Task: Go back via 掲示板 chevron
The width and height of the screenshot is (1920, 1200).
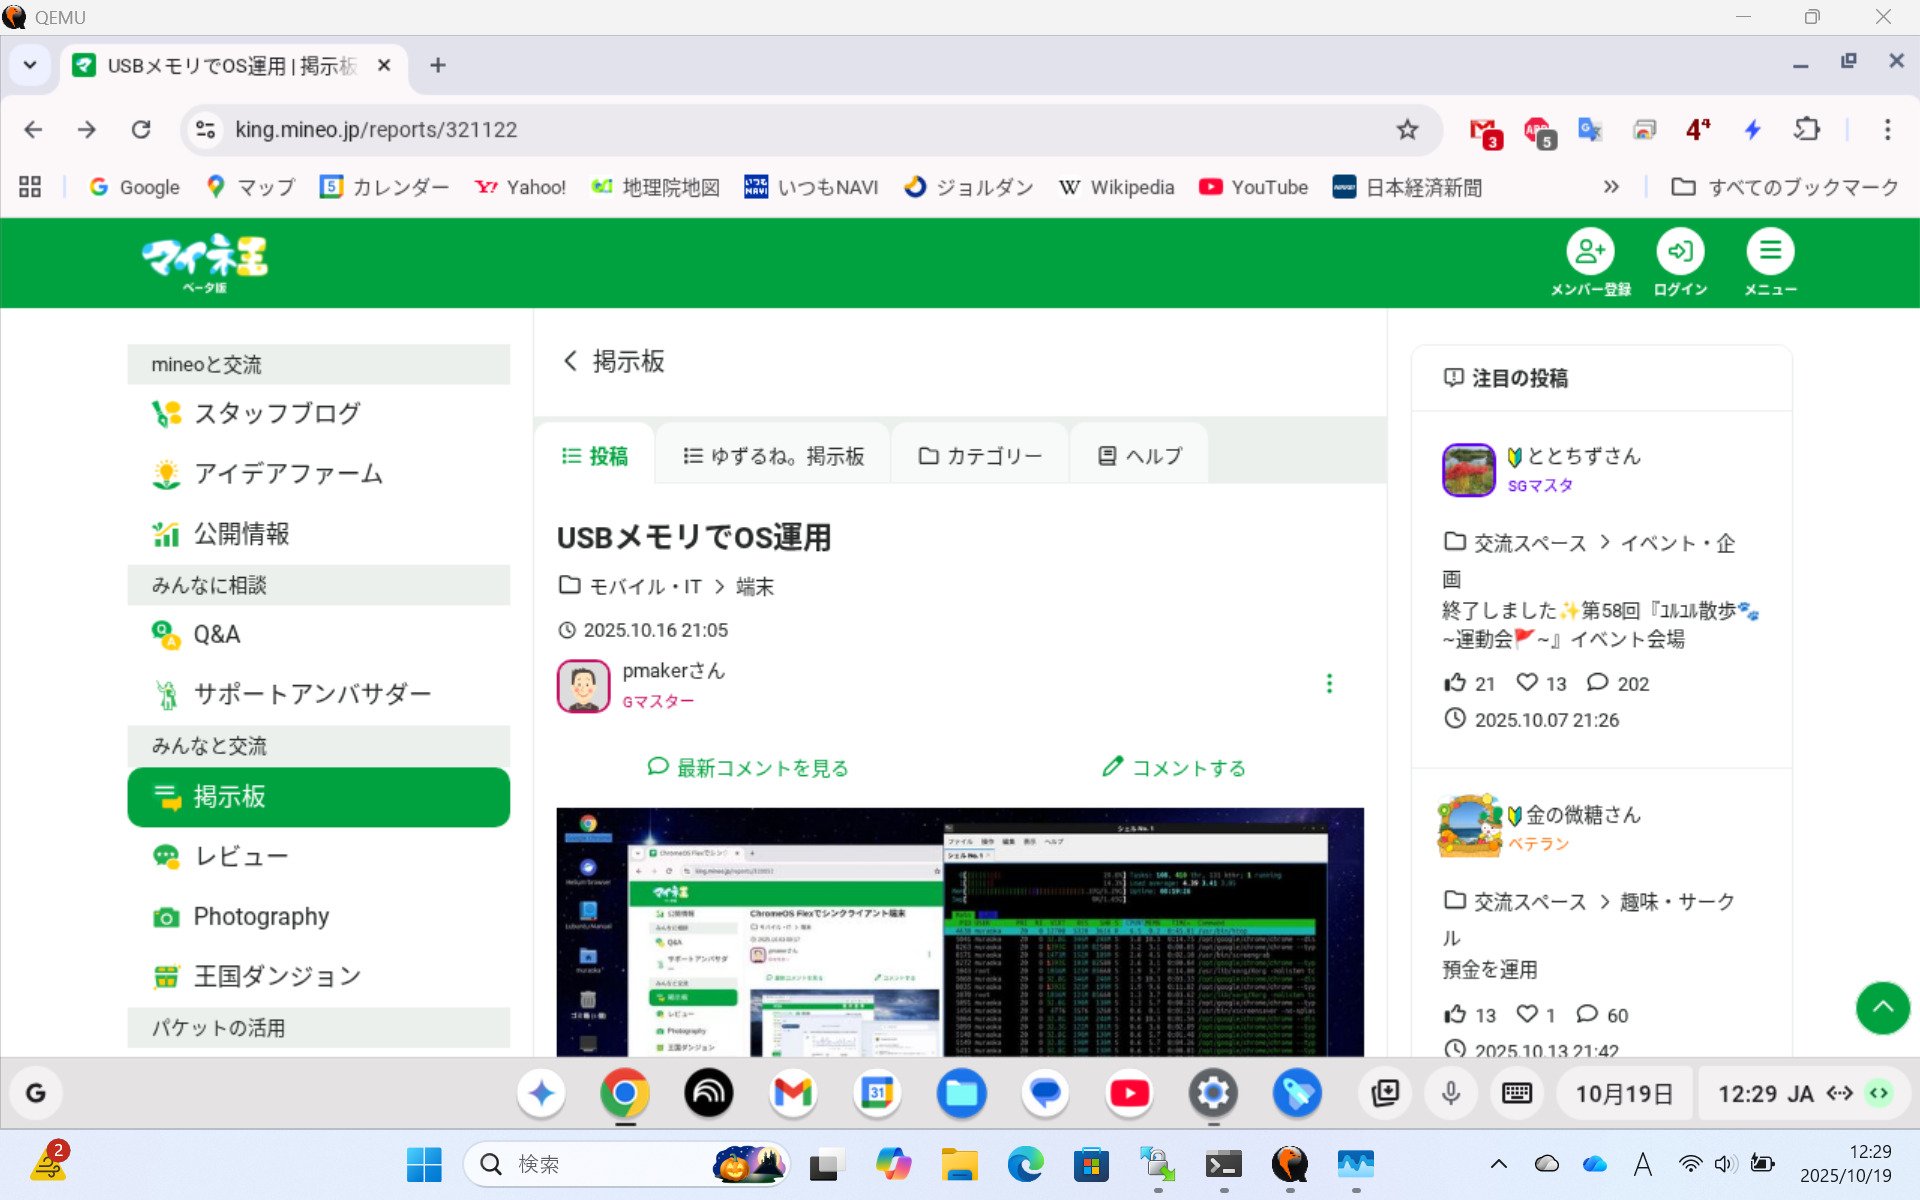Action: pos(571,361)
